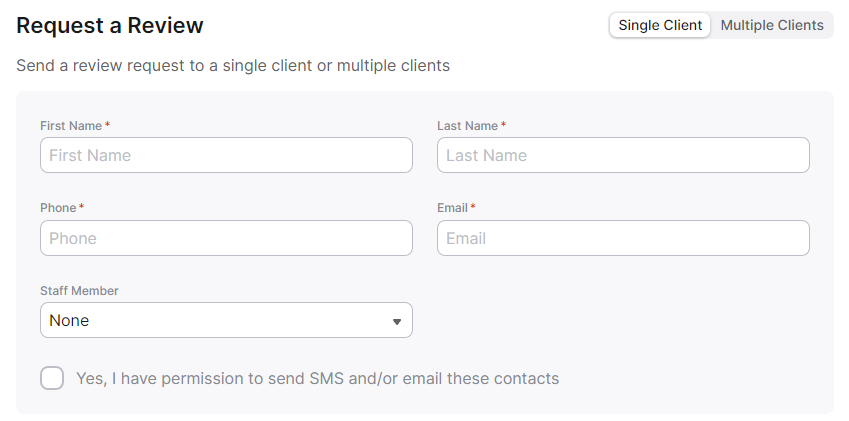Click the permission text beside the checkbox

coord(317,379)
